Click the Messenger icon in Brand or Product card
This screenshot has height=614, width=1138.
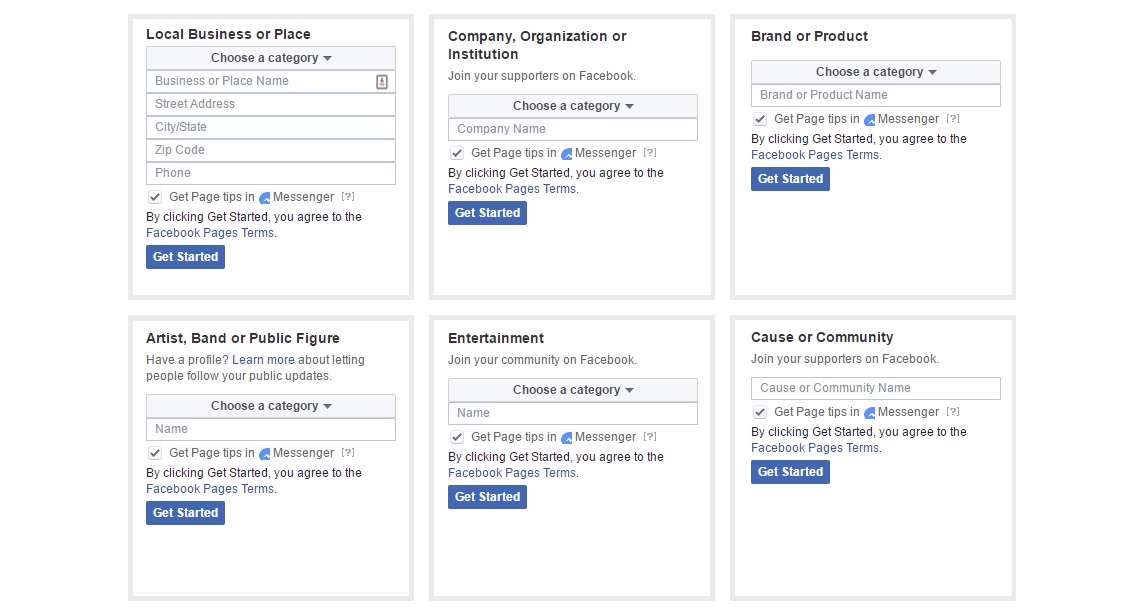pyautogui.click(x=871, y=119)
